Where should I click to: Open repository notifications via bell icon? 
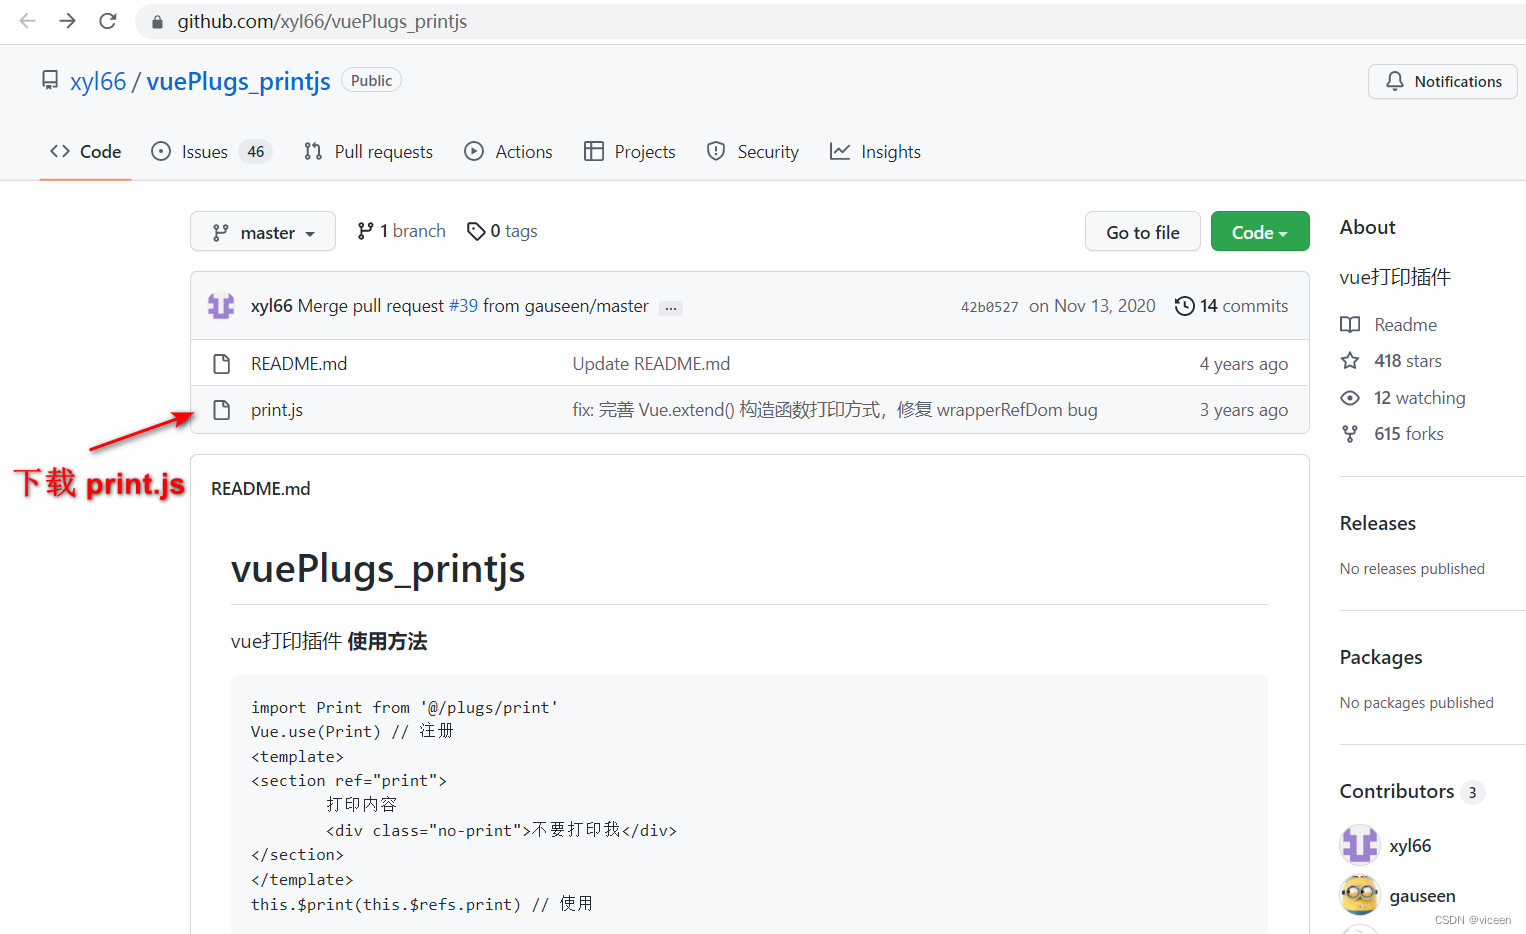point(1396,81)
